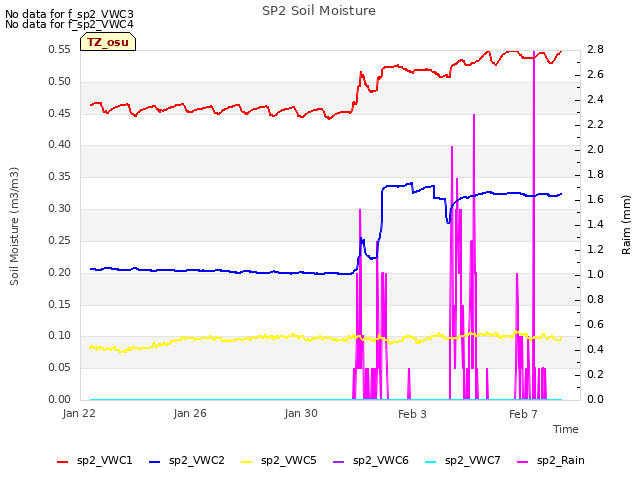
Task: Click the 1.6 rain axis tick label
Action: pyautogui.click(x=595, y=199)
